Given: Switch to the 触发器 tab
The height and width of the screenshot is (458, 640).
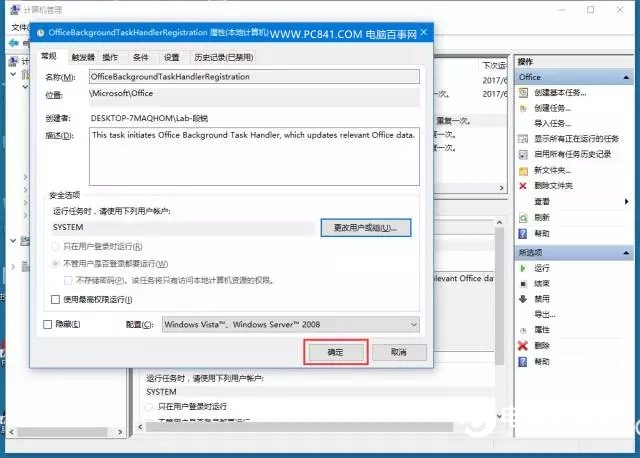Looking at the screenshot, I should point(83,57).
